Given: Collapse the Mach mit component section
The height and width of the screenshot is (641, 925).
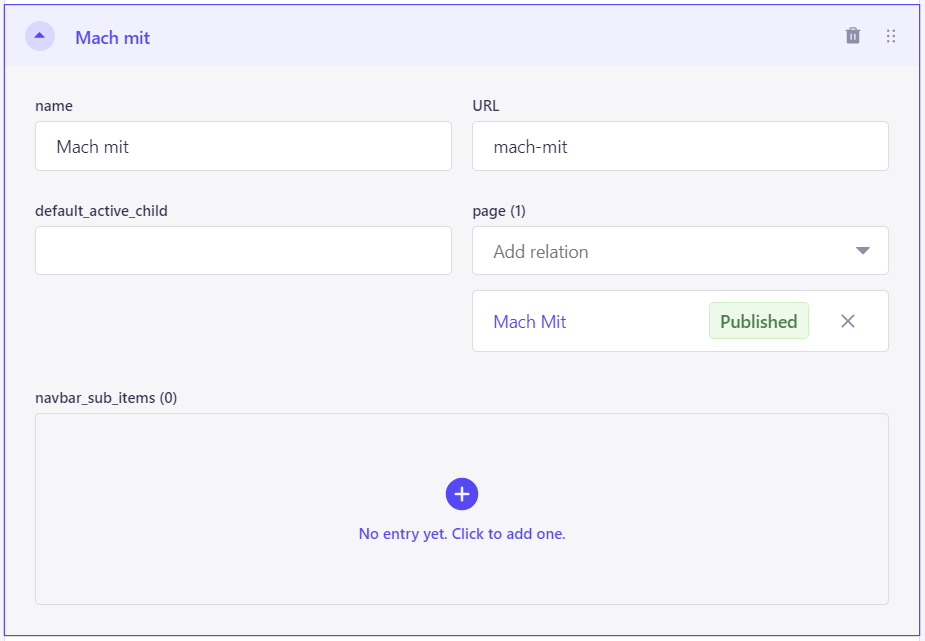Looking at the screenshot, I should tap(40, 36).
